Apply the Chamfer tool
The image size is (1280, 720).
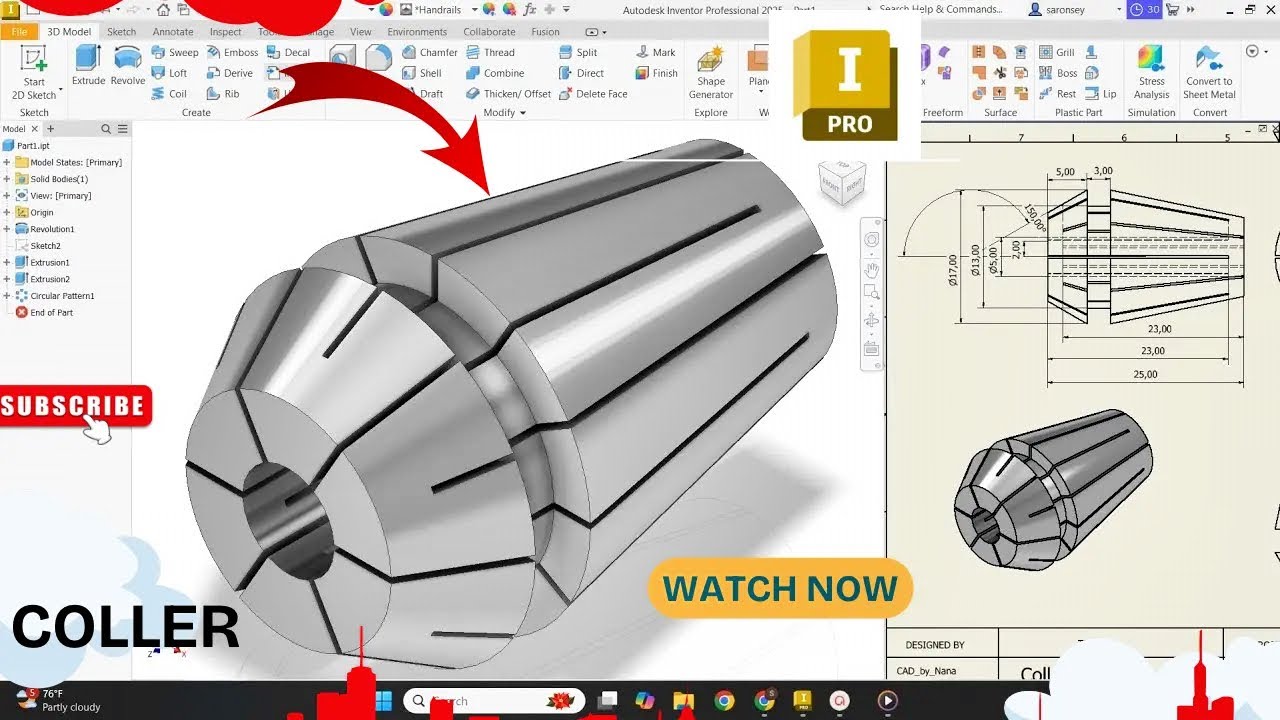click(x=430, y=52)
